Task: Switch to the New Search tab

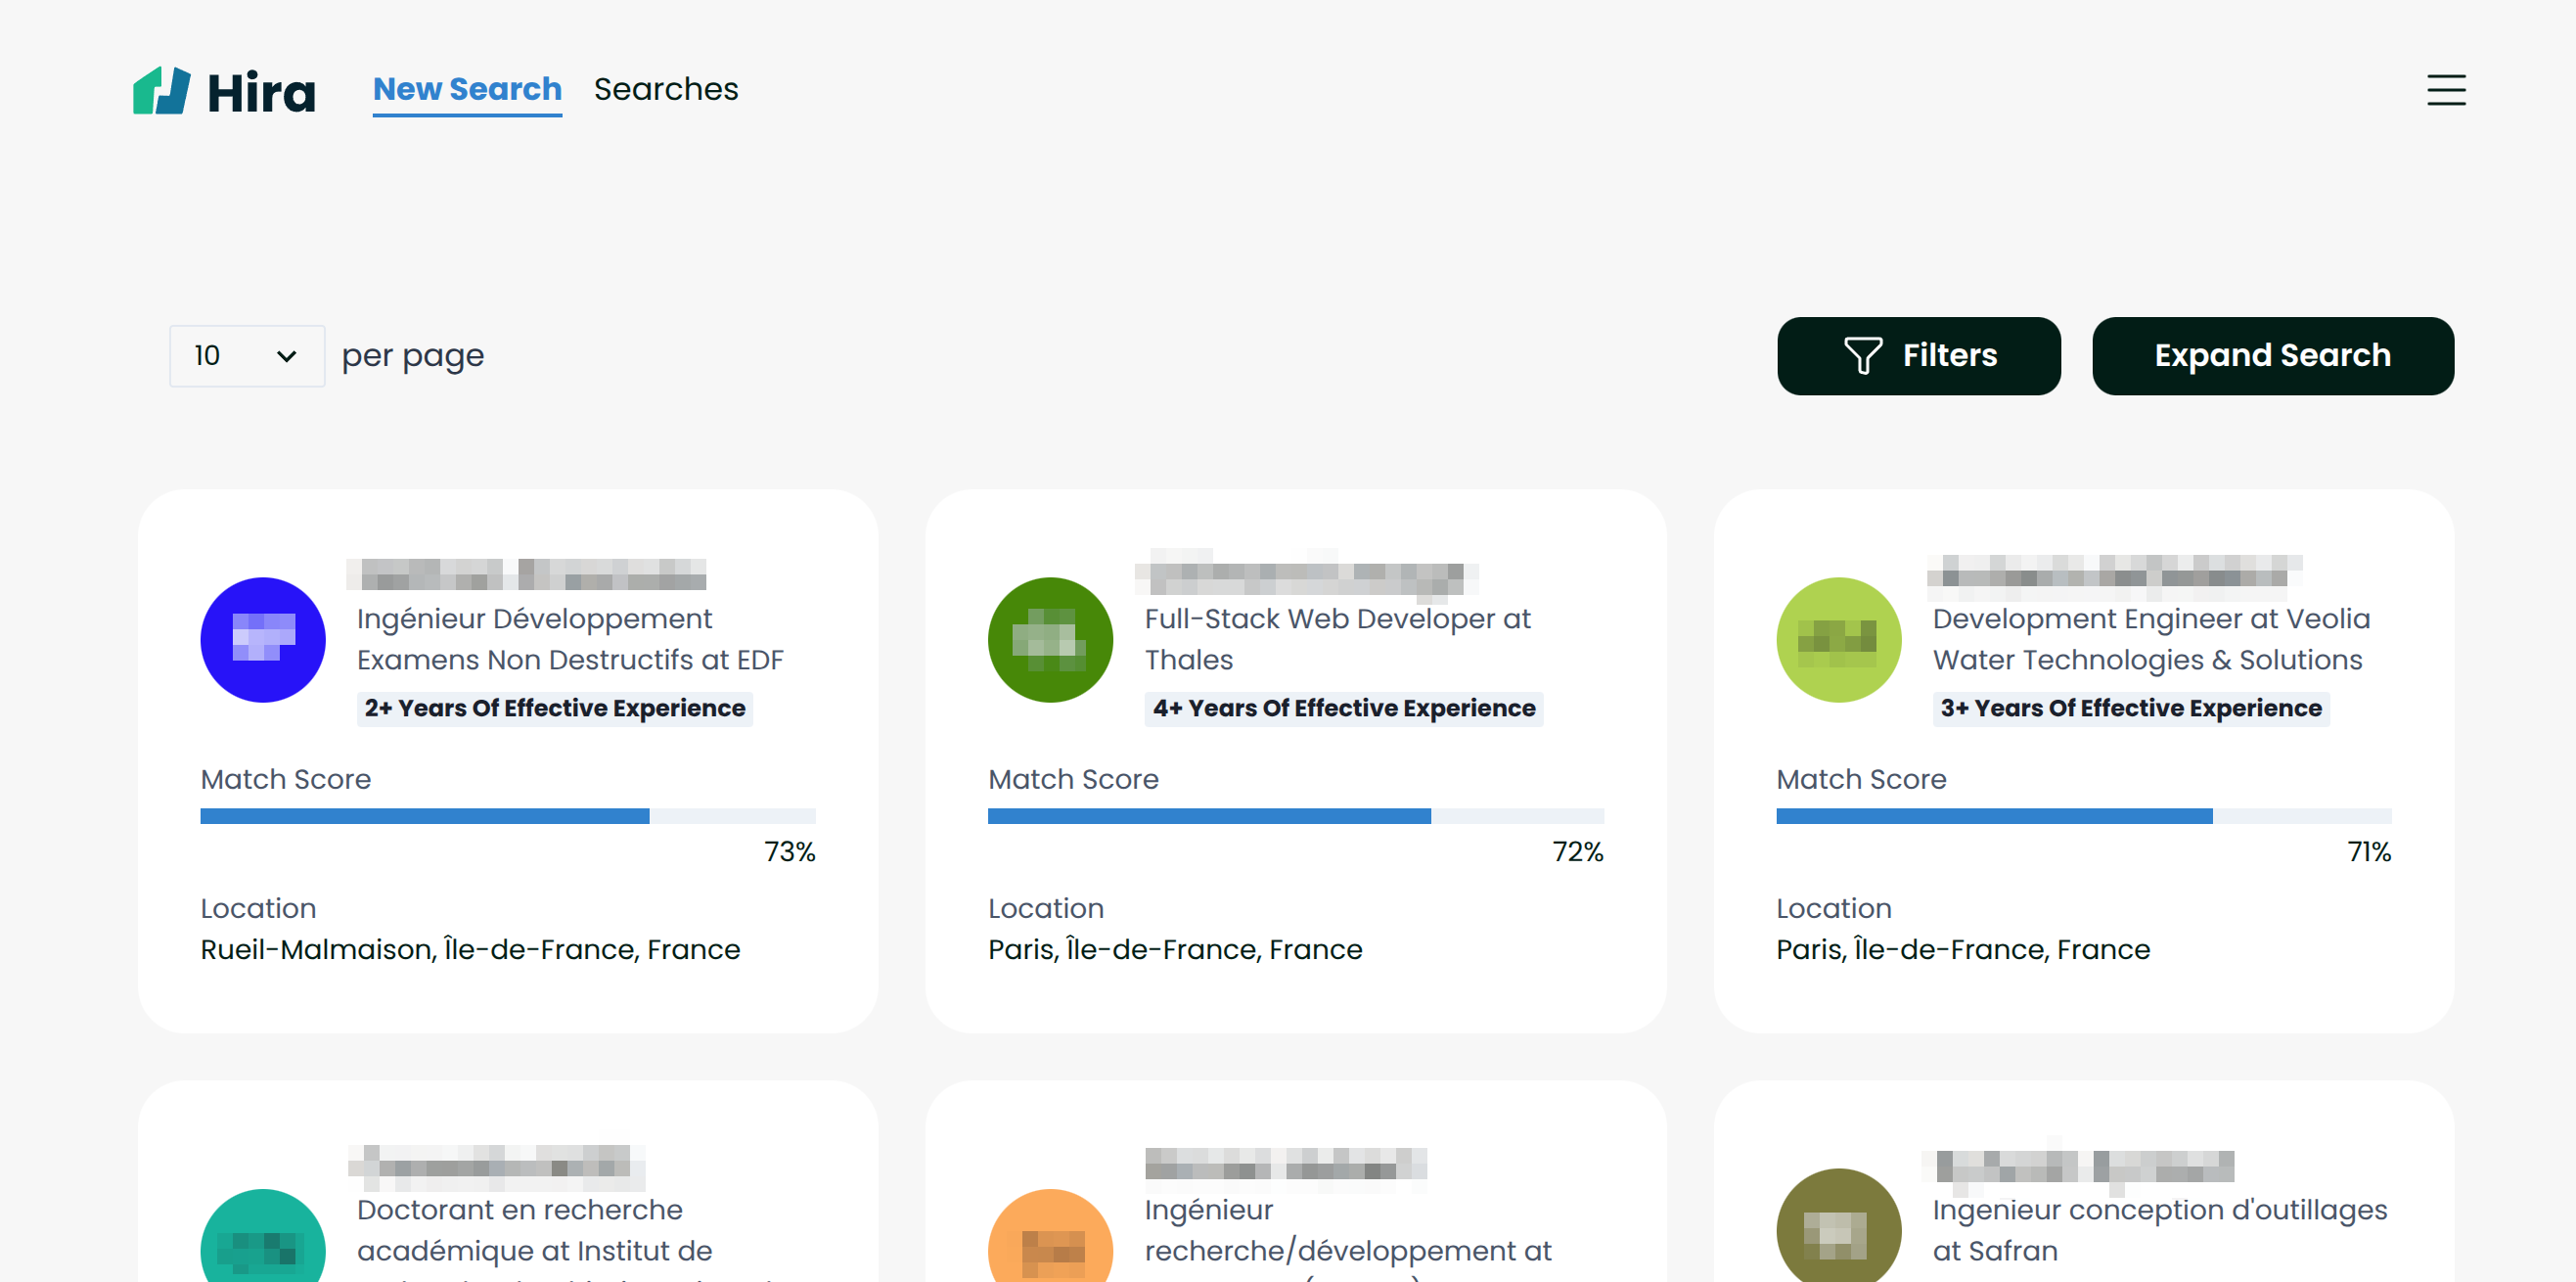Action: point(467,89)
